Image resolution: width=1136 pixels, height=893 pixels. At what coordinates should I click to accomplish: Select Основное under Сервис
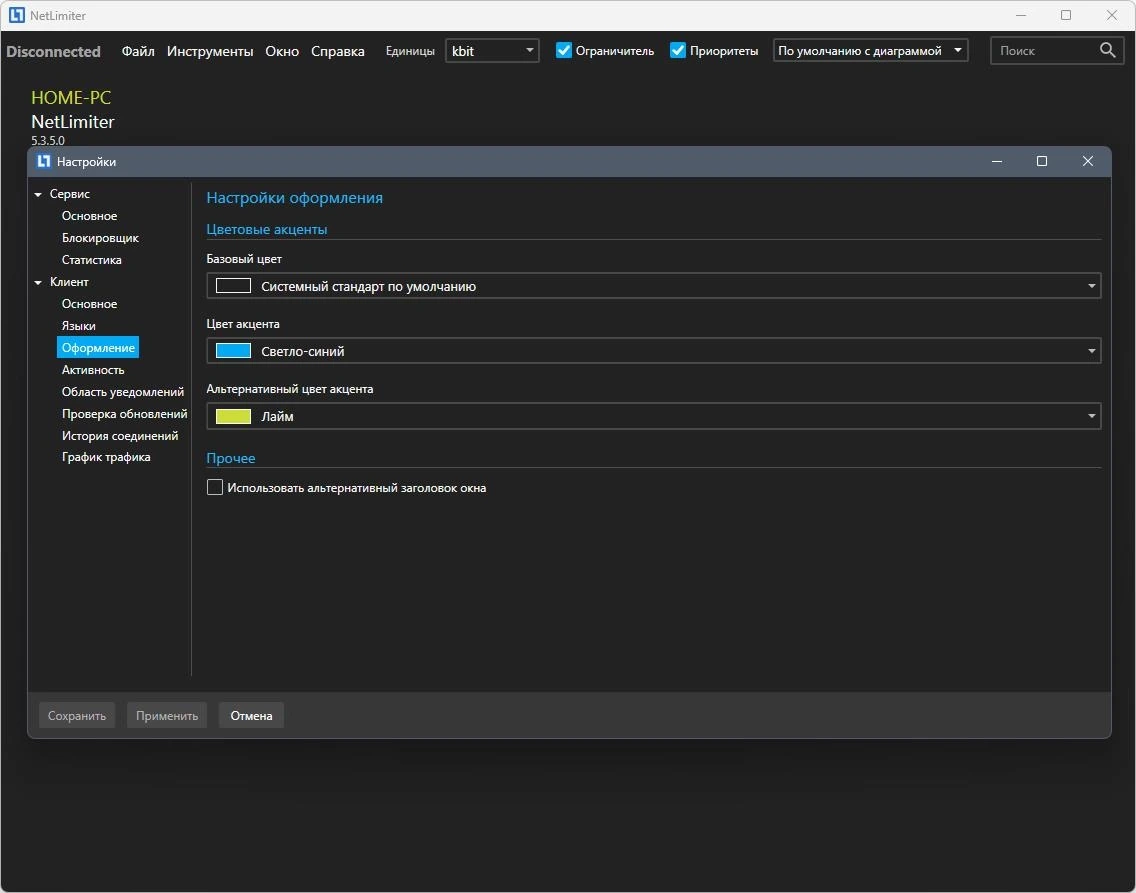89,216
